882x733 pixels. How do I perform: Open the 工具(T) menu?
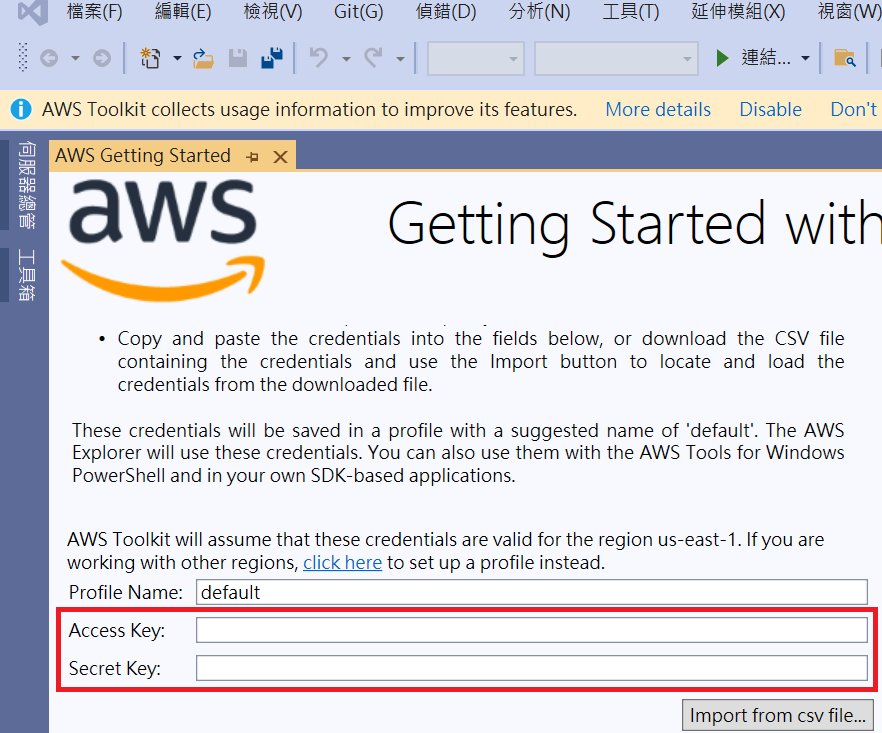tap(631, 11)
